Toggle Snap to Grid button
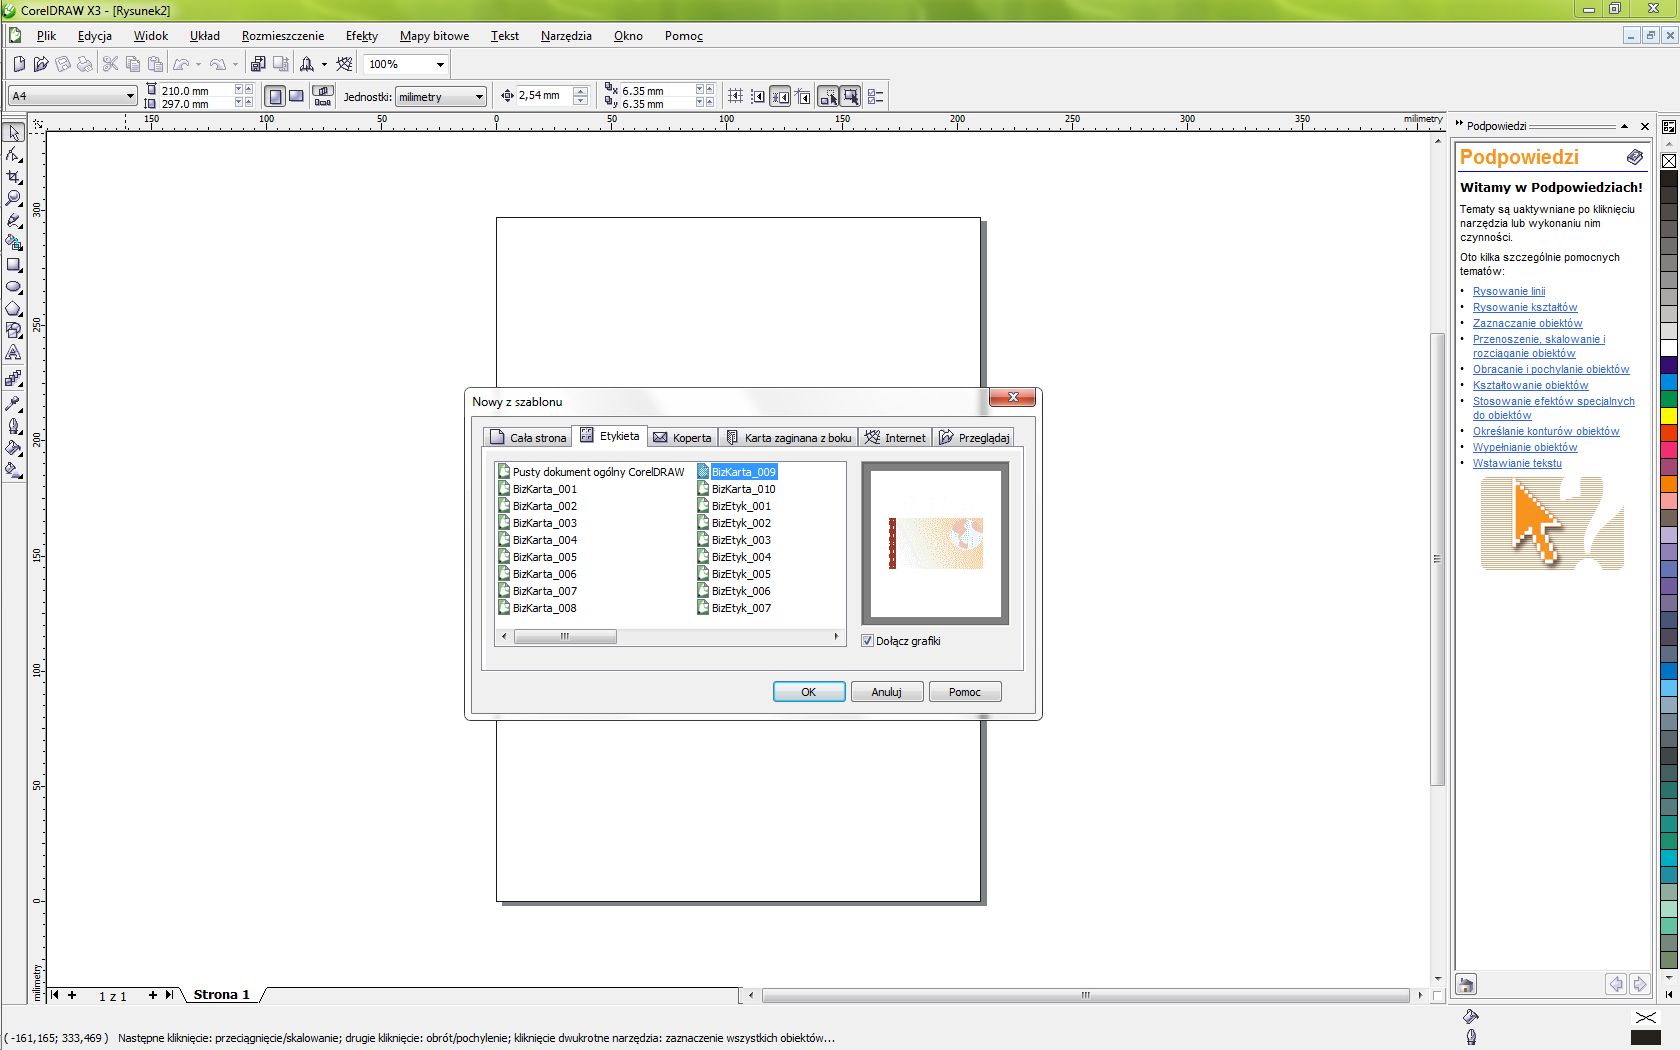Image resolution: width=1680 pixels, height=1050 pixels. pos(735,96)
